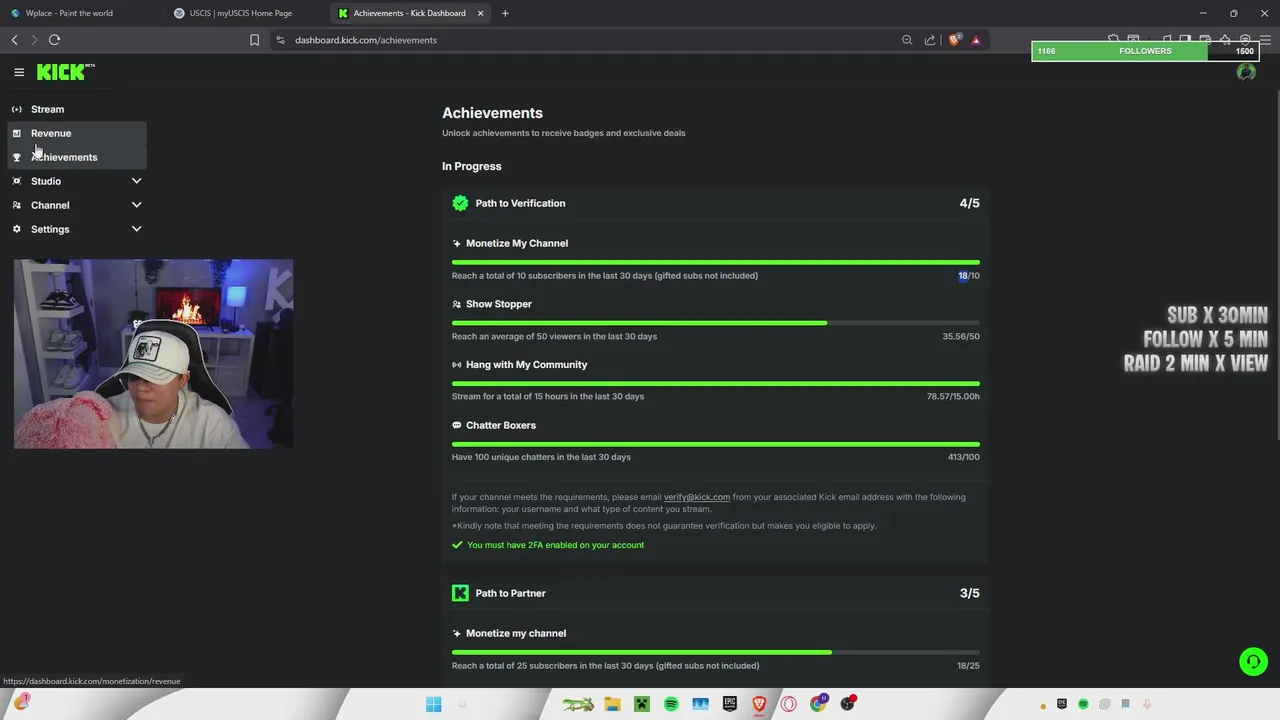Expand the Settings sidebar section chevron
The image size is (1280, 720).
(x=137, y=229)
